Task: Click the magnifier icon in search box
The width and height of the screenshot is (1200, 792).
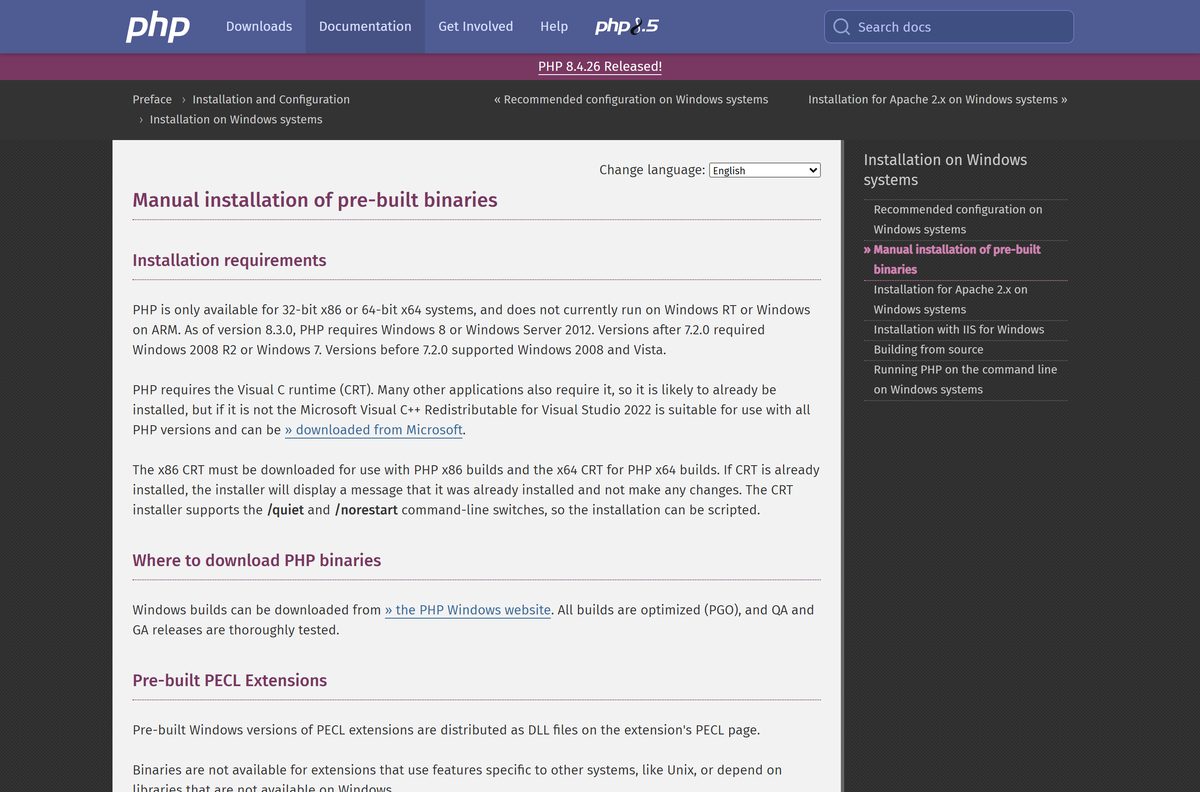Action: click(x=842, y=27)
